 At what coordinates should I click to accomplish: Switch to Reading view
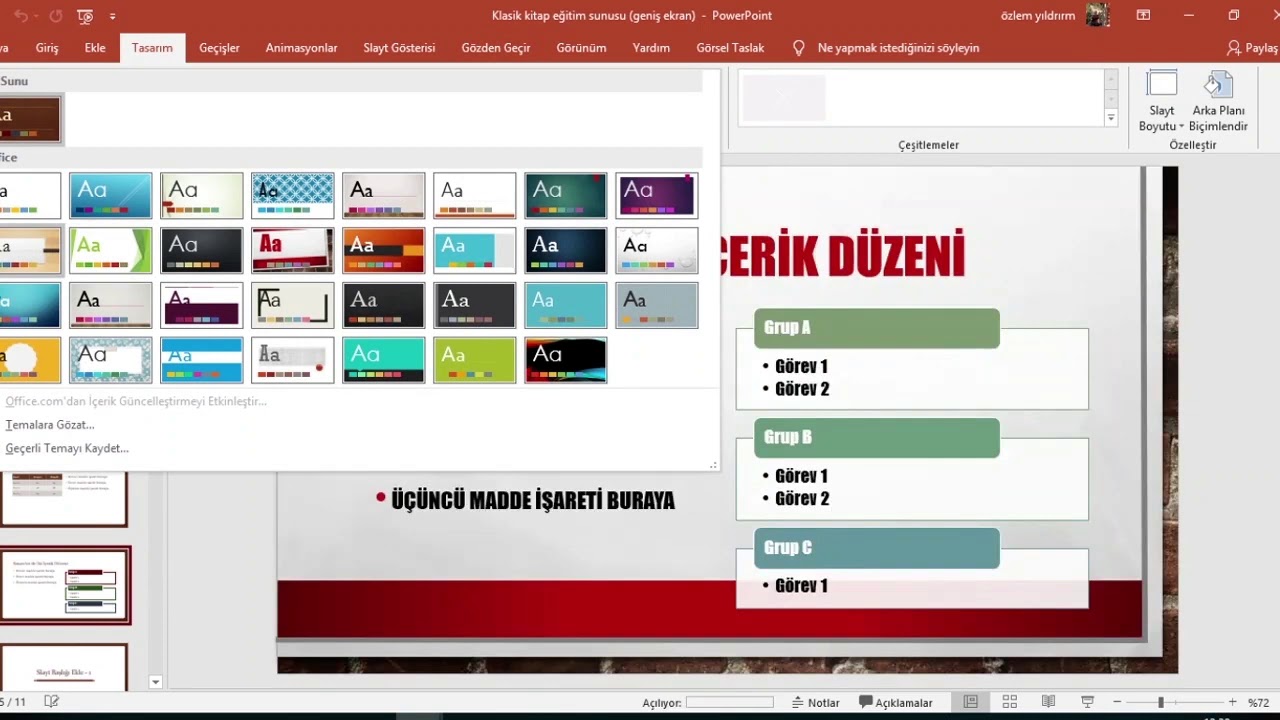[1048, 703]
